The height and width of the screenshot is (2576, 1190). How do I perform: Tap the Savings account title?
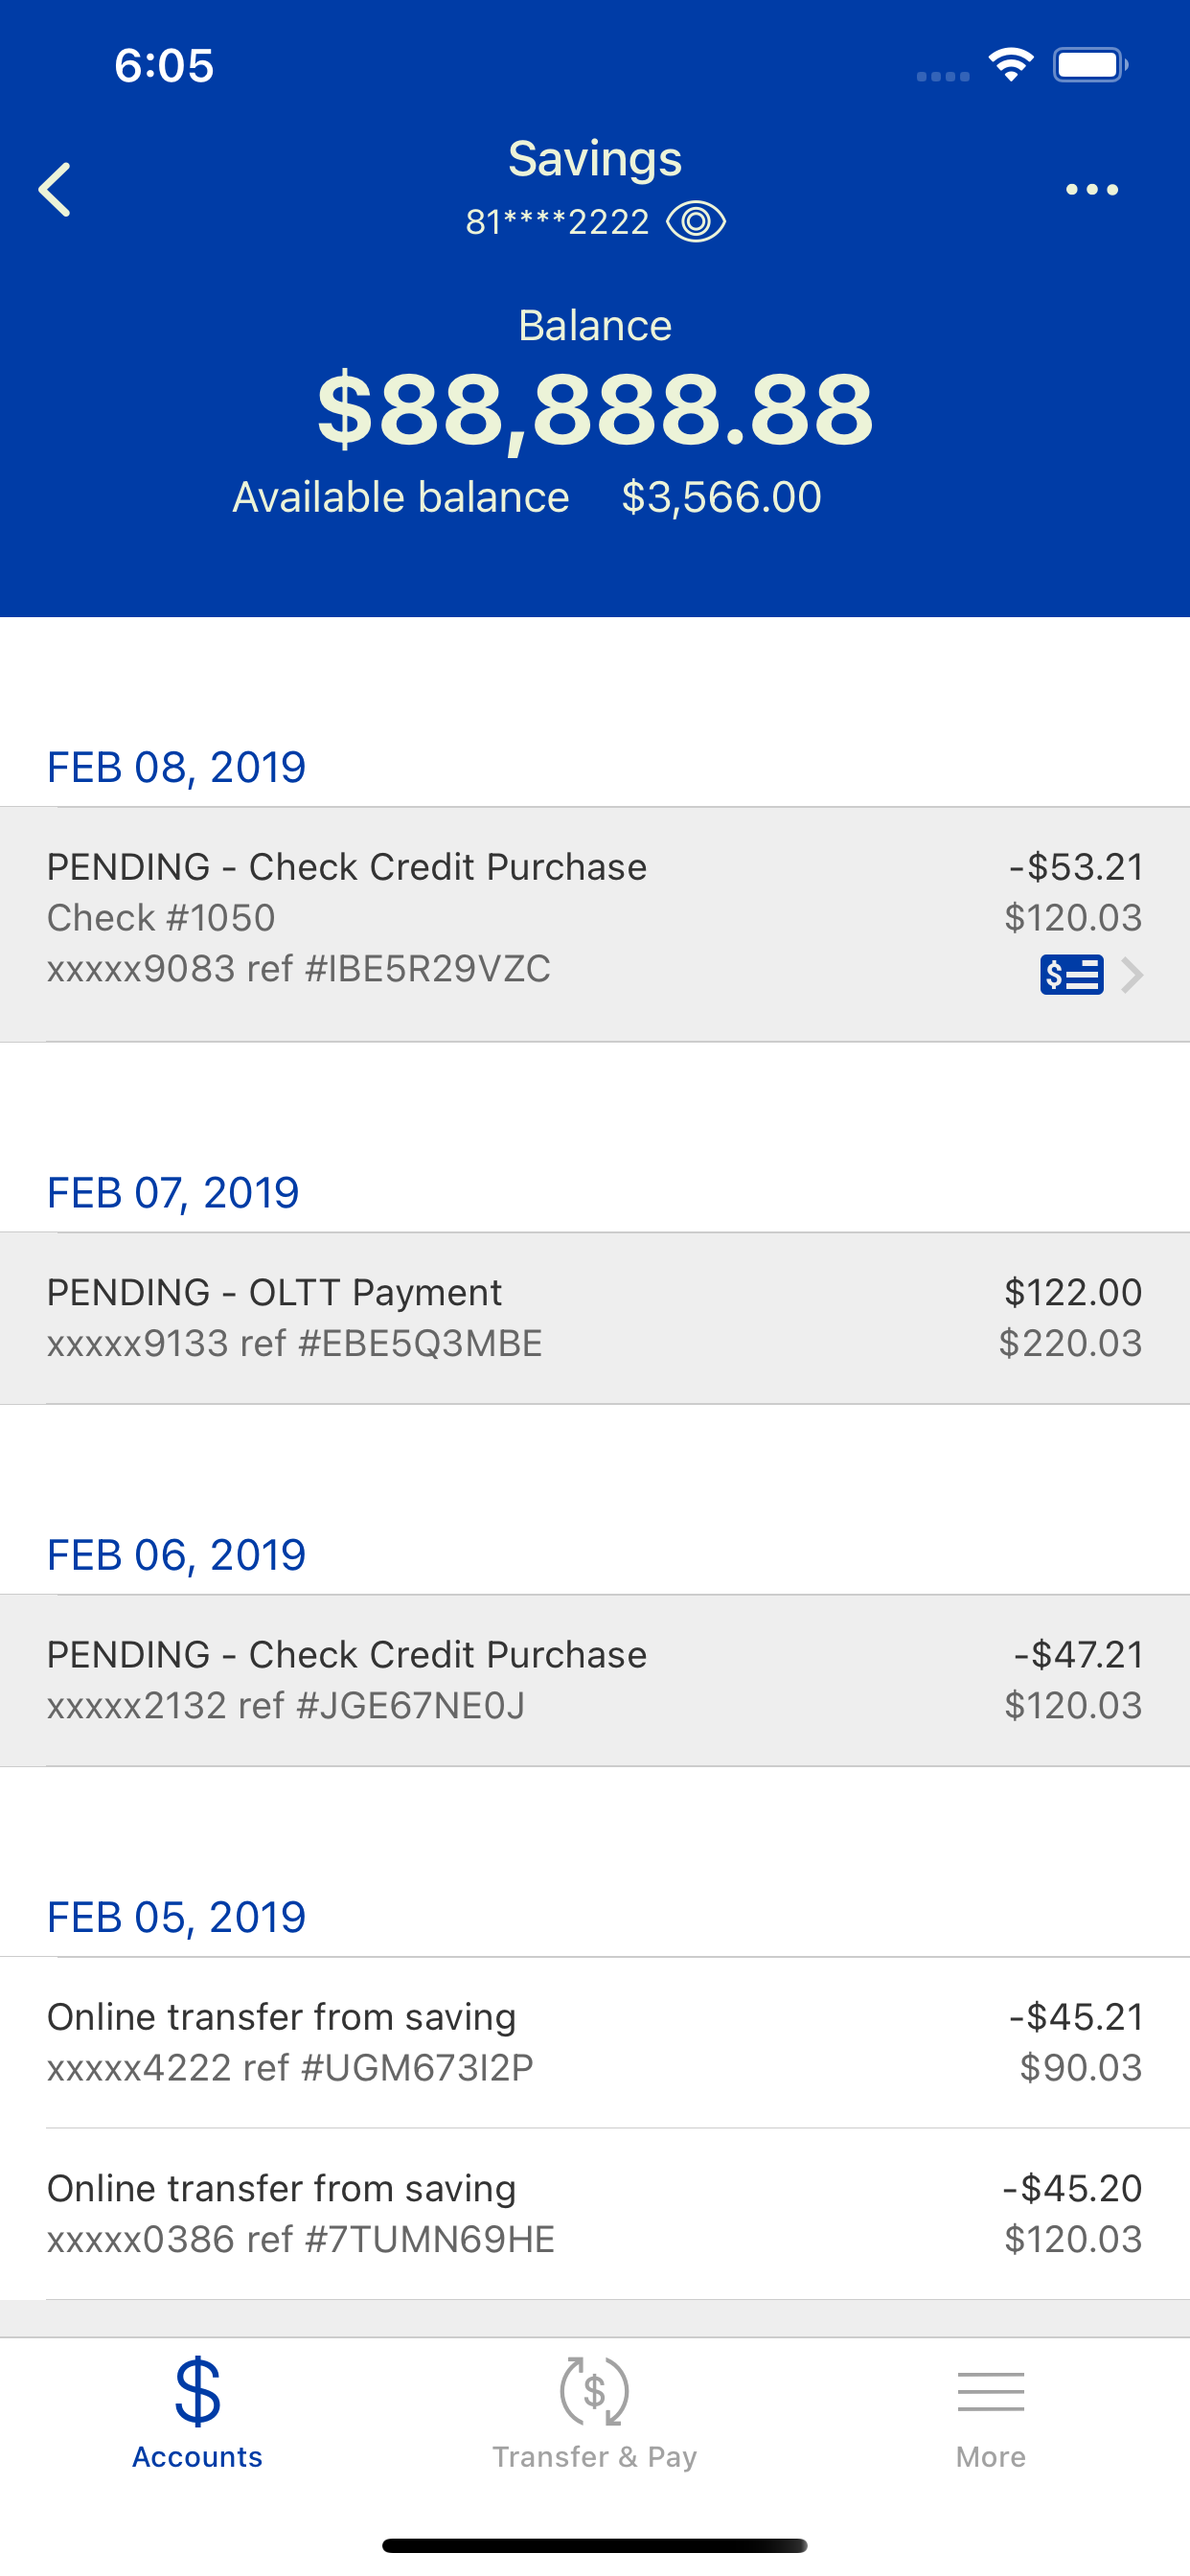click(x=595, y=159)
